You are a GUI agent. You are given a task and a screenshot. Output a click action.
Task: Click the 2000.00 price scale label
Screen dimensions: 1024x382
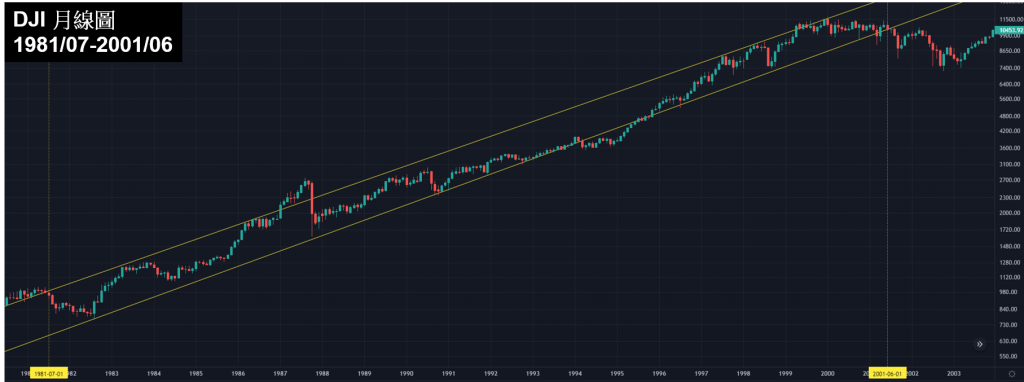1010,213
